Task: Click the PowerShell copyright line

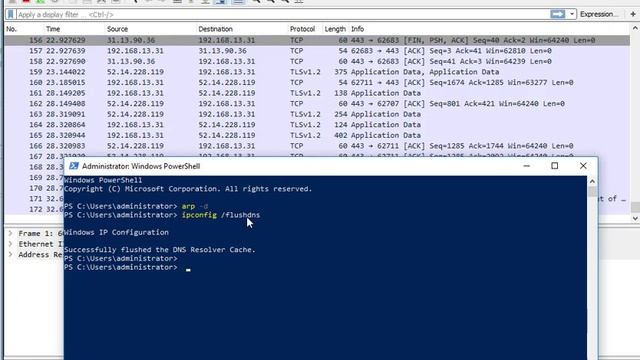Action: coord(188,189)
